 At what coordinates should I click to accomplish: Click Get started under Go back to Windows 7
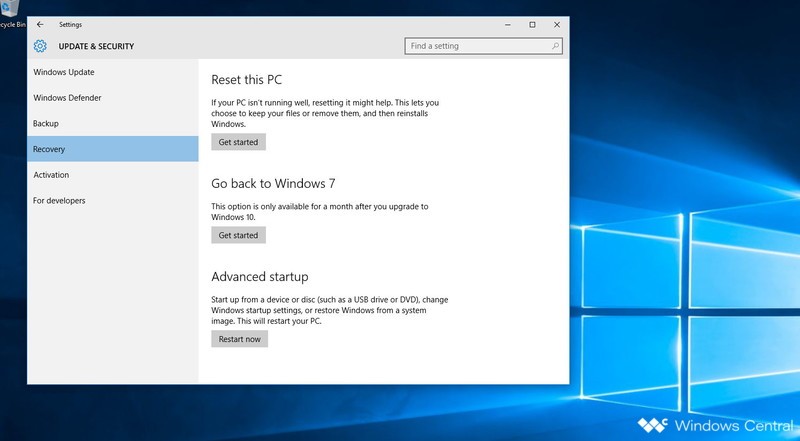click(x=238, y=235)
